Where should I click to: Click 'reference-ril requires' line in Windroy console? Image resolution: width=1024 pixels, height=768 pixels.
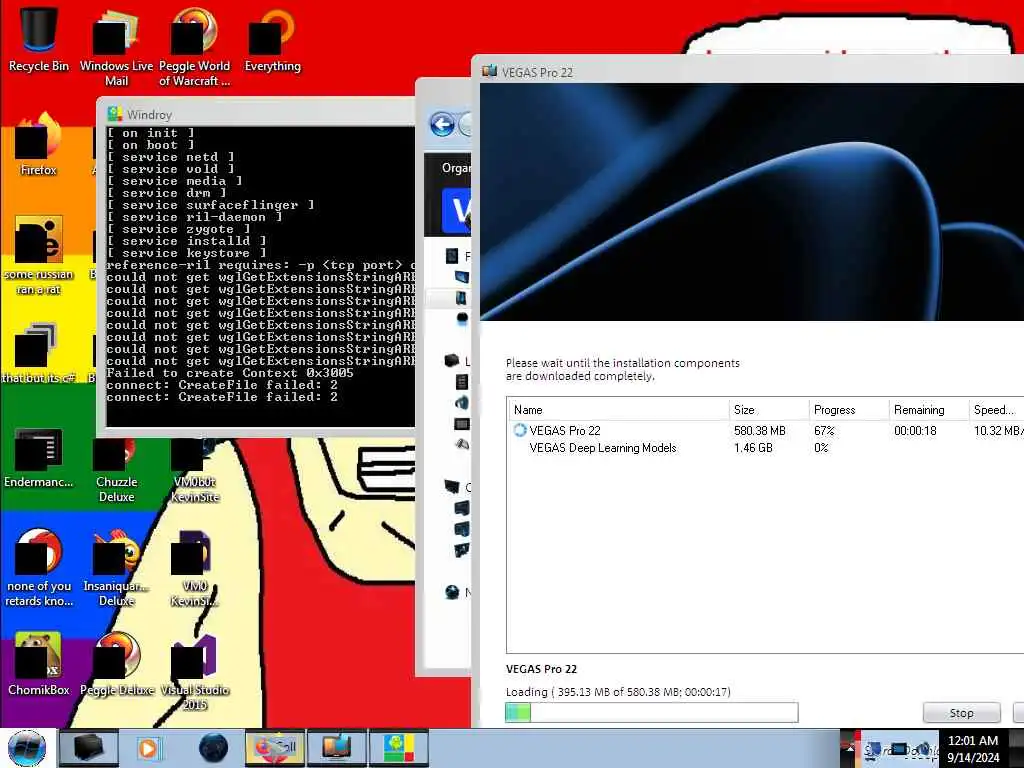coord(261,264)
